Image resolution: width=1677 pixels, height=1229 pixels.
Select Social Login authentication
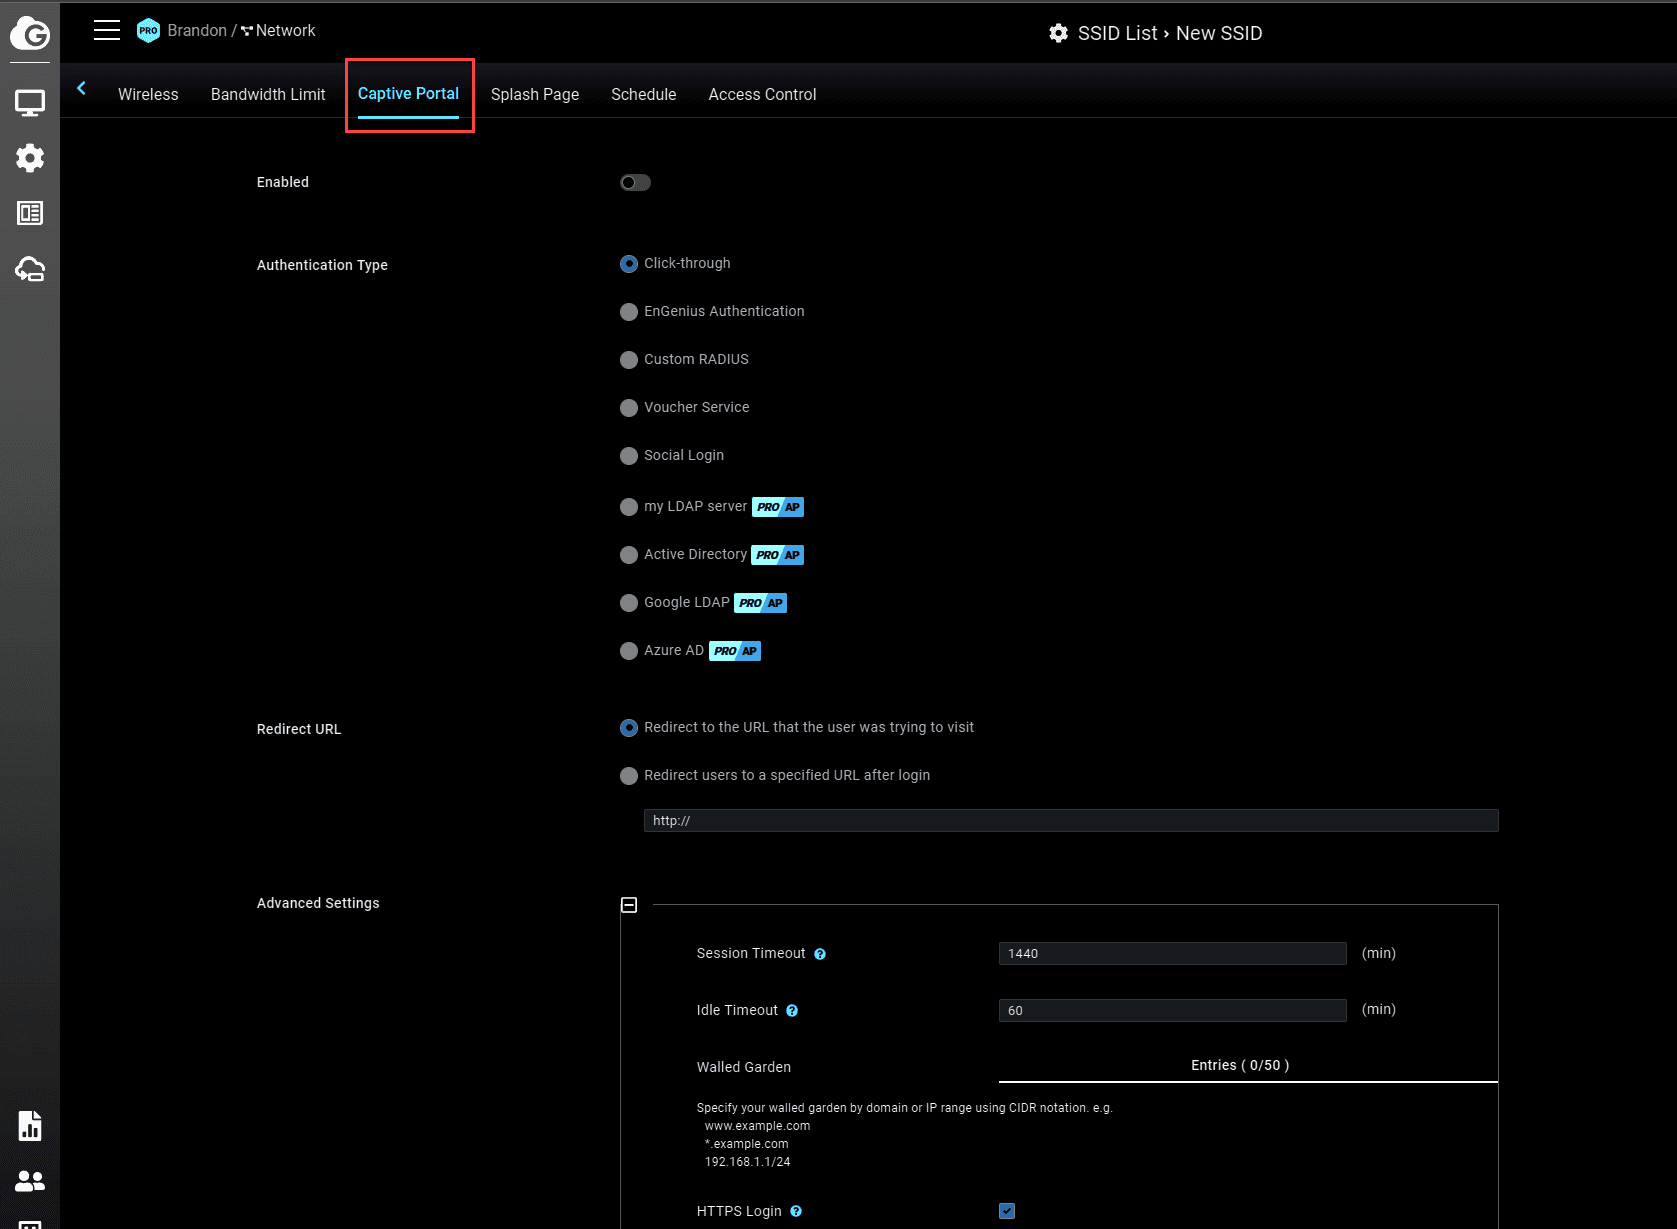629,456
